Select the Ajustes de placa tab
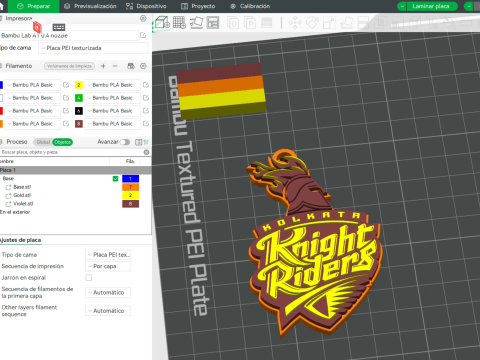480x360 pixels. click(21, 240)
